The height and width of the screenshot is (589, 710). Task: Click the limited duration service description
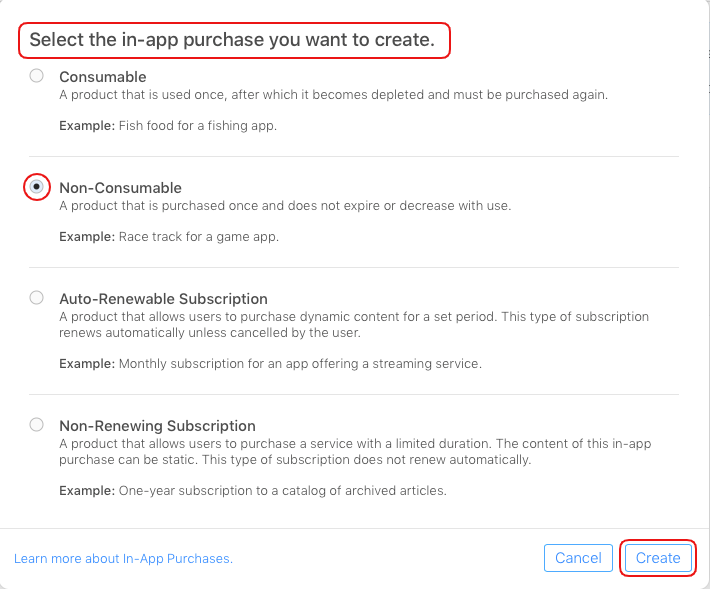(354, 451)
